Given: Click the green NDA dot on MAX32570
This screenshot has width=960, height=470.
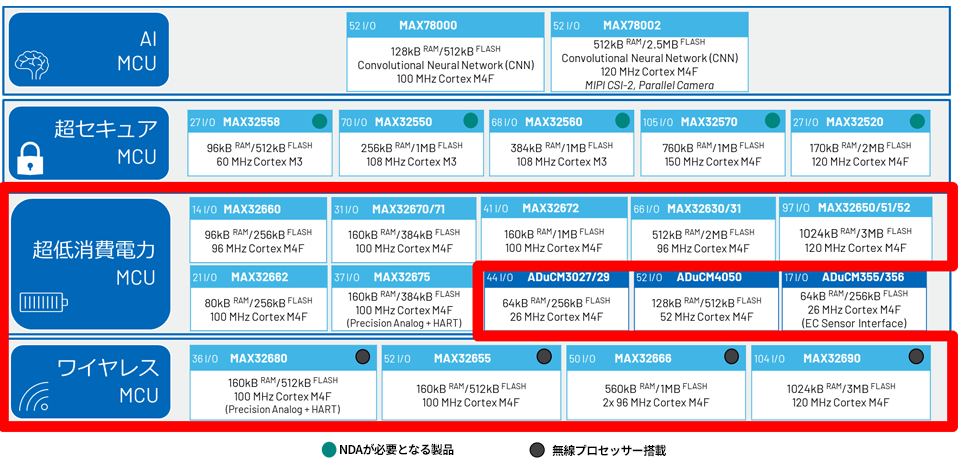Looking at the screenshot, I should [x=771, y=121].
